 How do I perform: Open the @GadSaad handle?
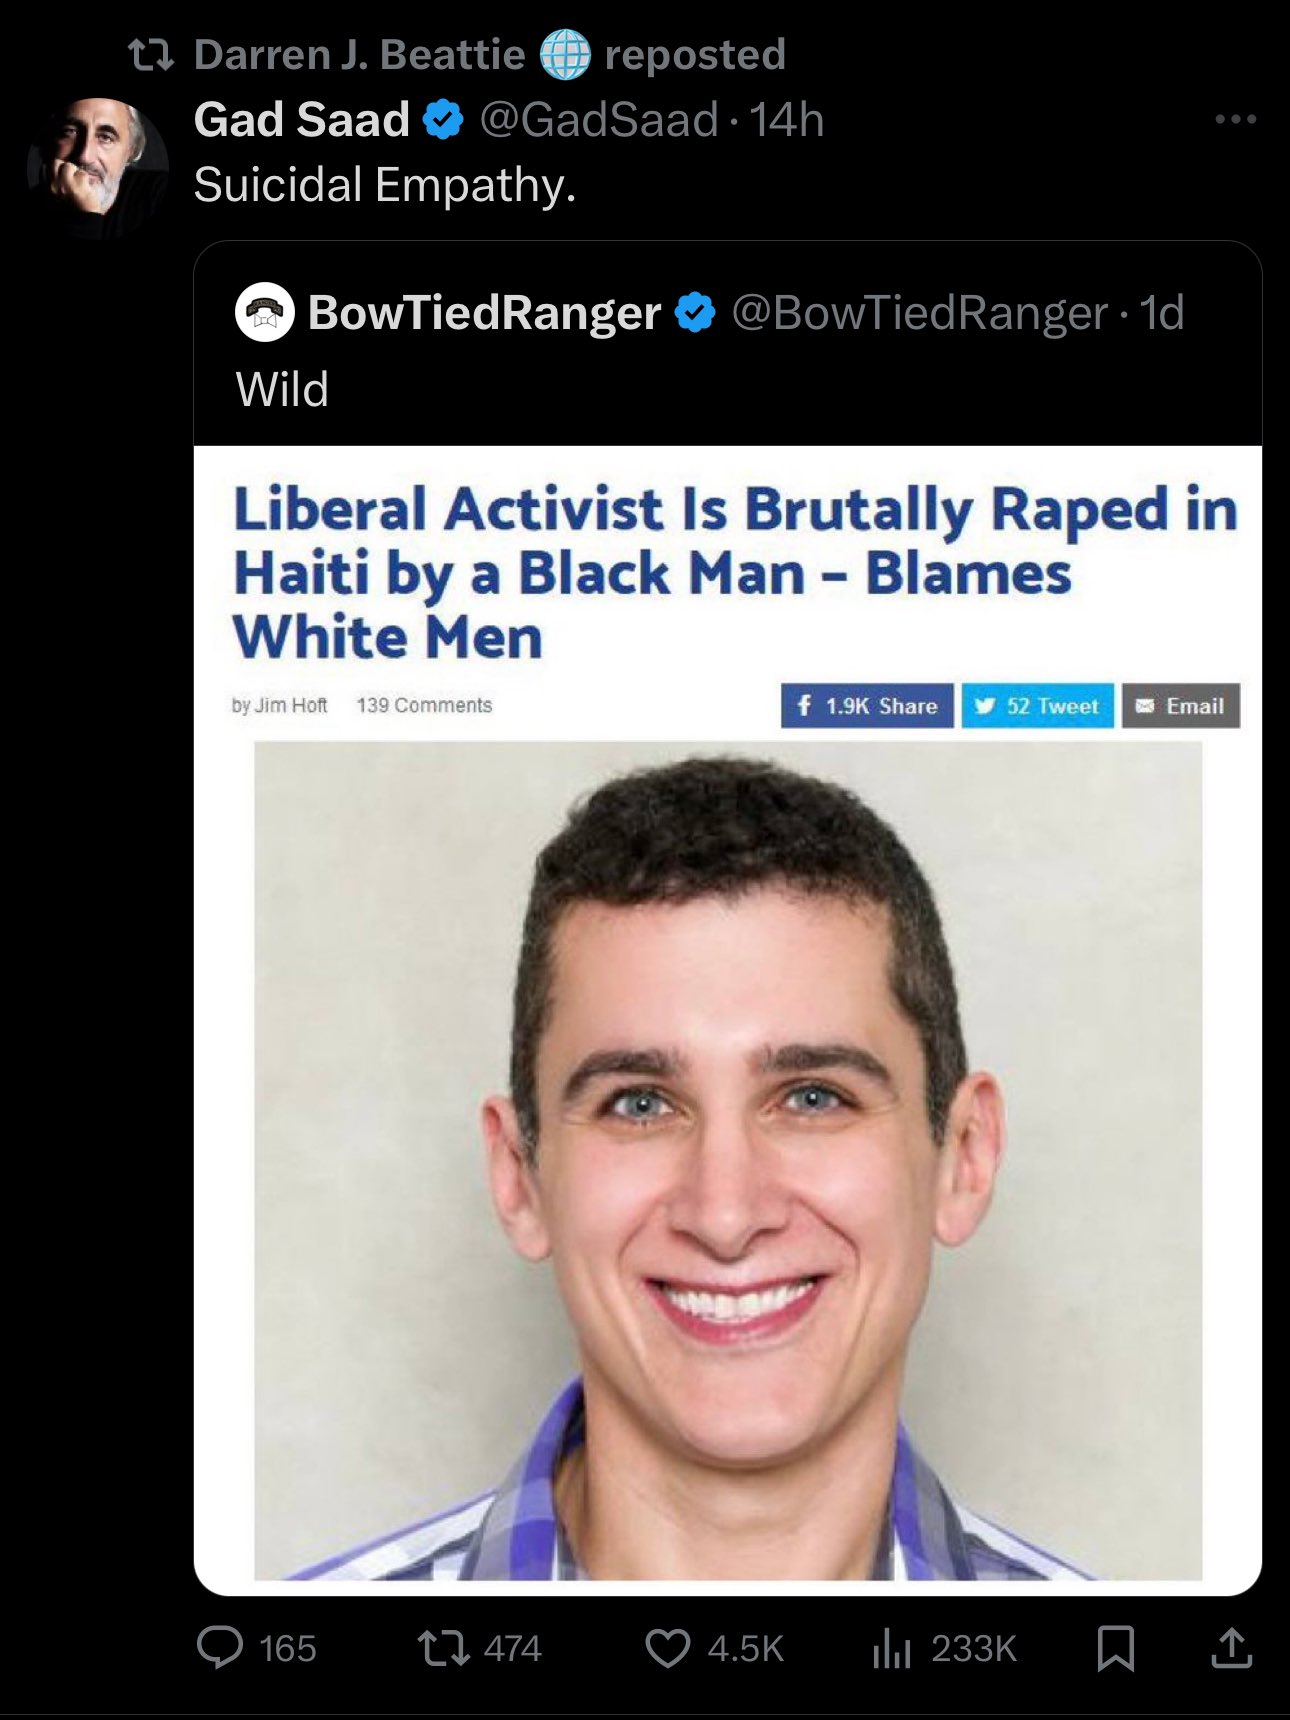click(599, 120)
